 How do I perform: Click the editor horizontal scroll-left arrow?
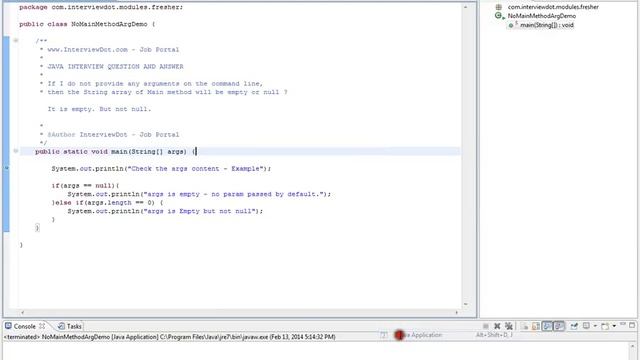[22, 313]
